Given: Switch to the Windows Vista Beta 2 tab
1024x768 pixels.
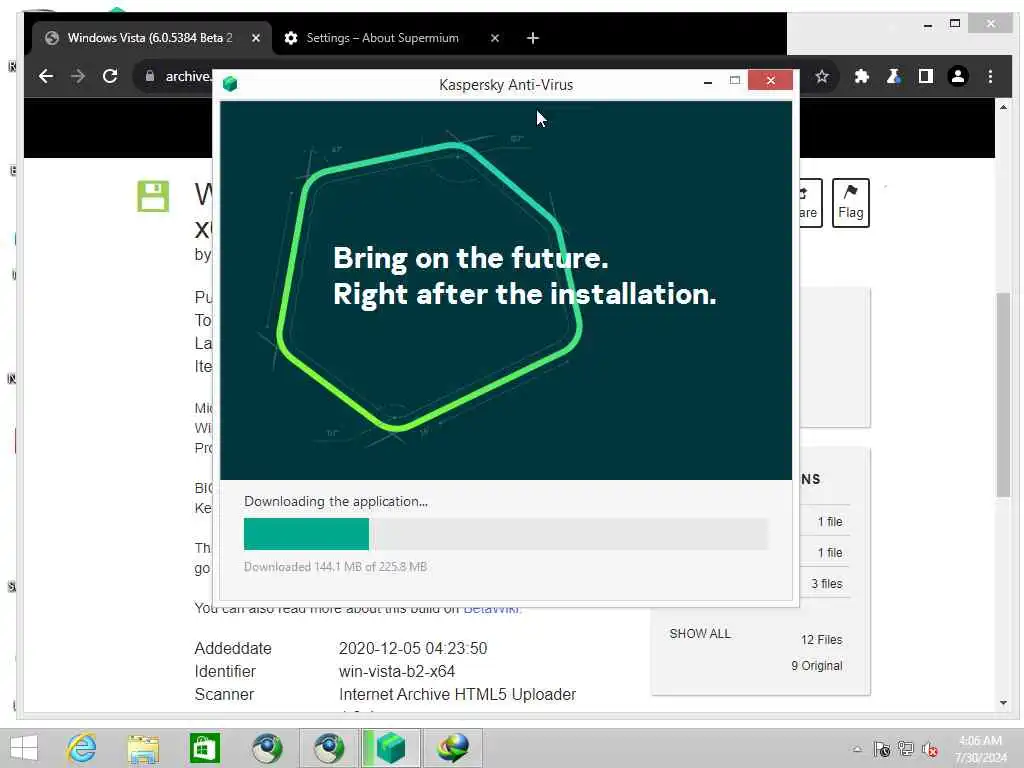Looking at the screenshot, I should click(x=150, y=38).
